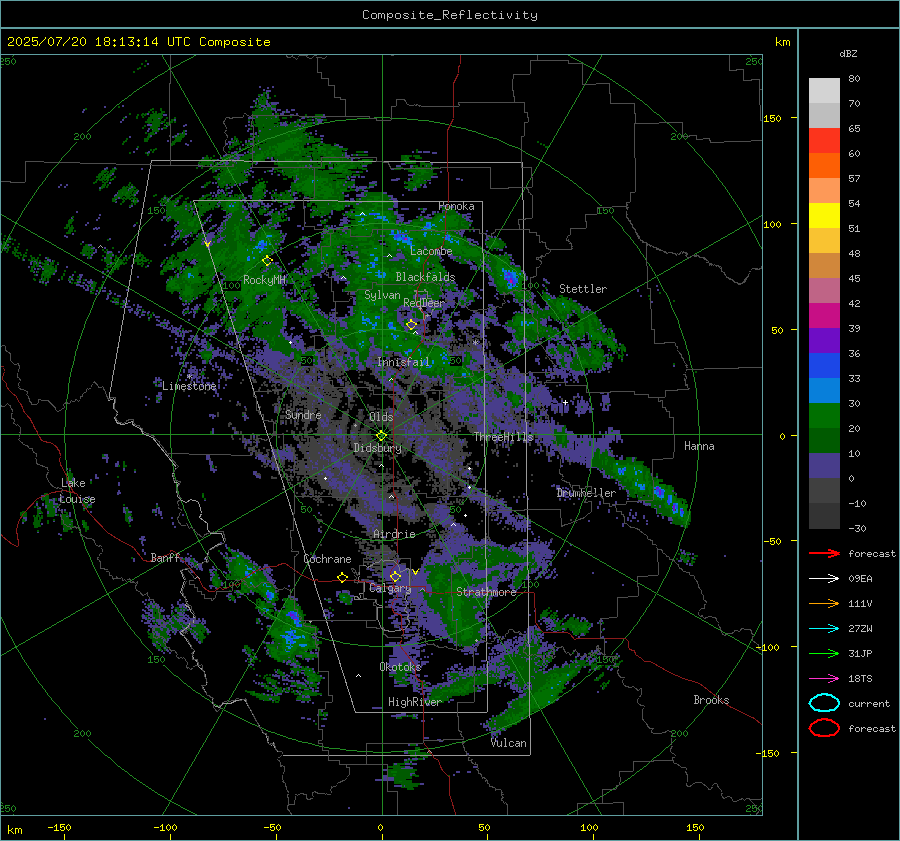900x841 pixels.
Task: Click the cyan 27ZW arrow in legend
Action: click(x=824, y=629)
